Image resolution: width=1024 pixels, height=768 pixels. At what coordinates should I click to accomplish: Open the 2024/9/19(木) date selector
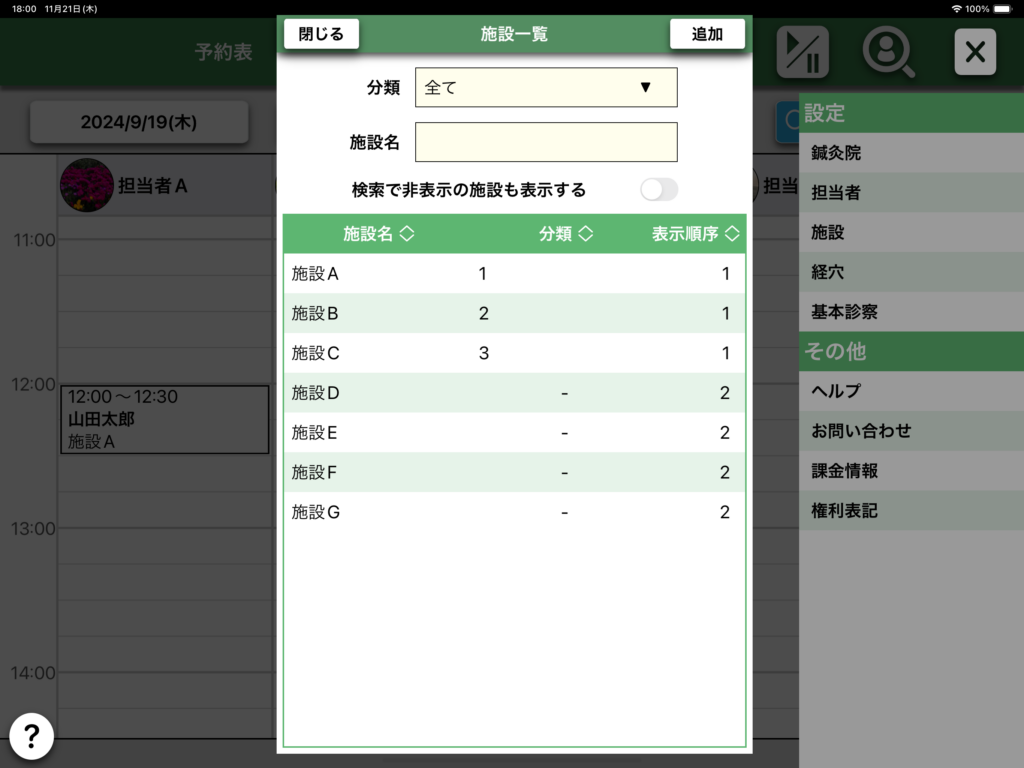pyautogui.click(x=139, y=122)
